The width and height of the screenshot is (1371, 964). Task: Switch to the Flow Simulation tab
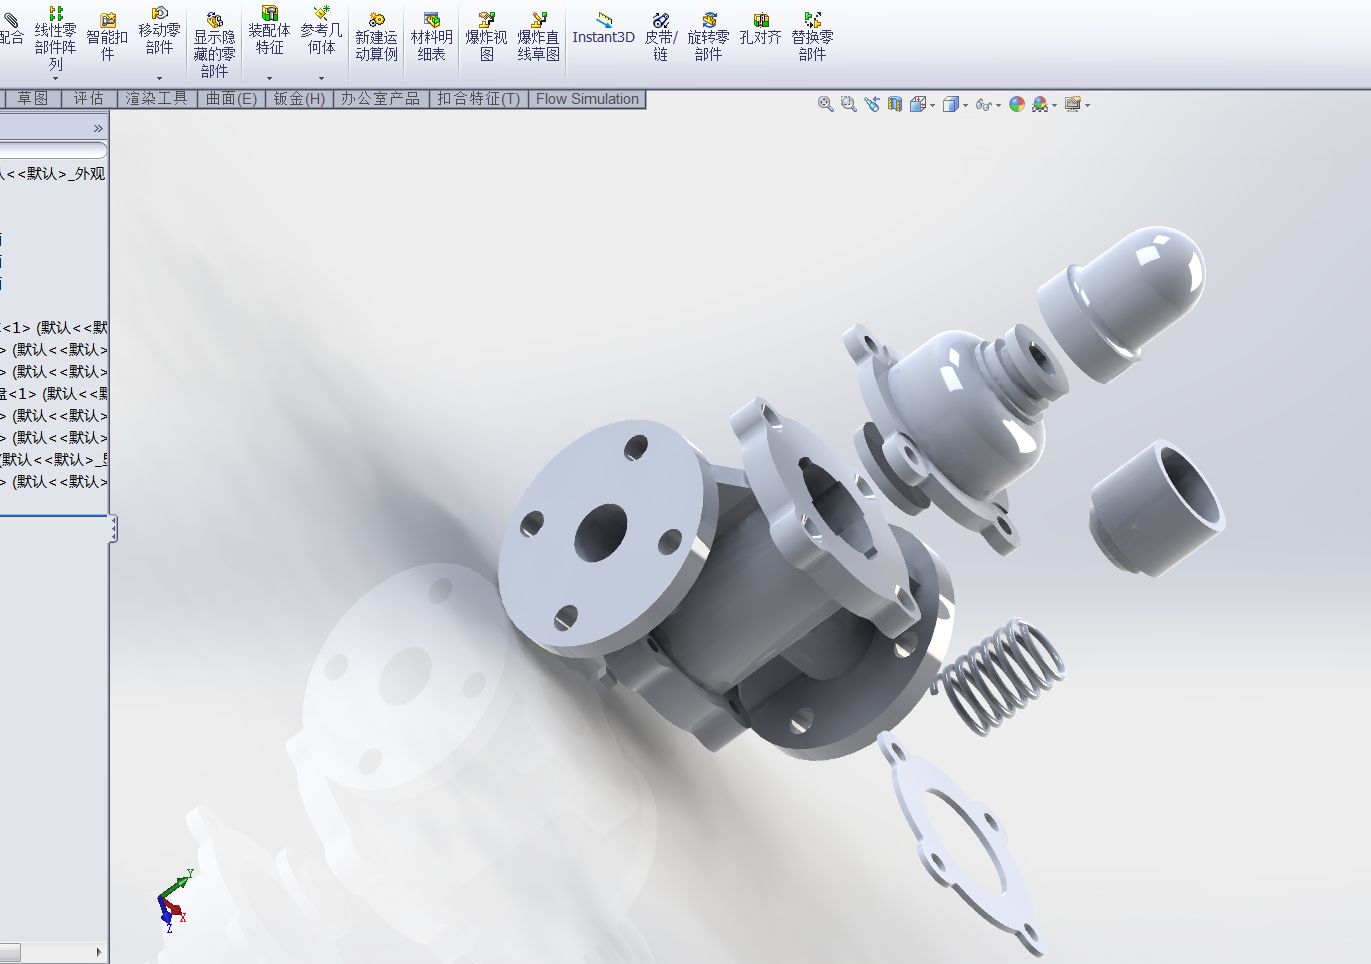coord(587,99)
